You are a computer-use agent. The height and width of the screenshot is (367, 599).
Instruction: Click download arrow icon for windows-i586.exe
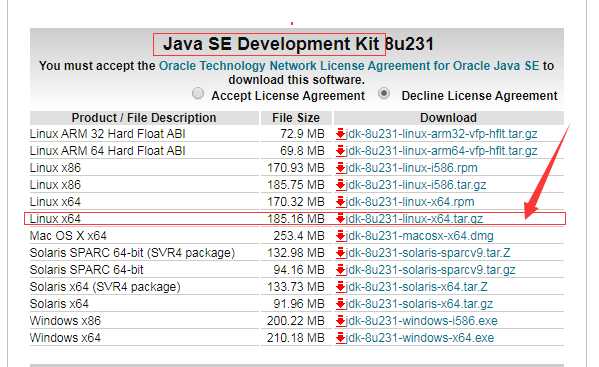[x=341, y=321]
